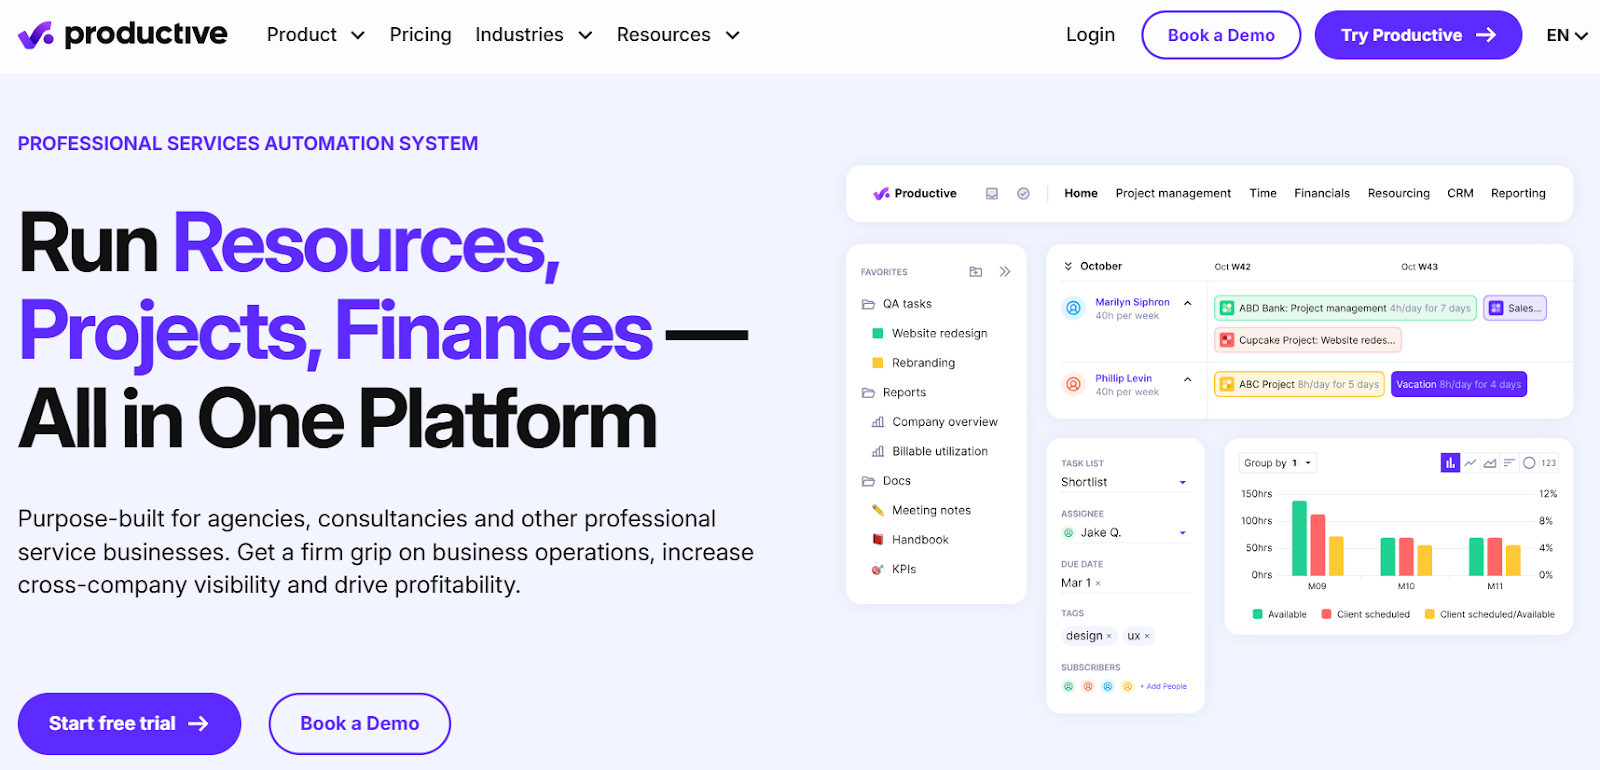Open the Product dropdown menu
The image size is (1600, 770).
[x=315, y=35]
